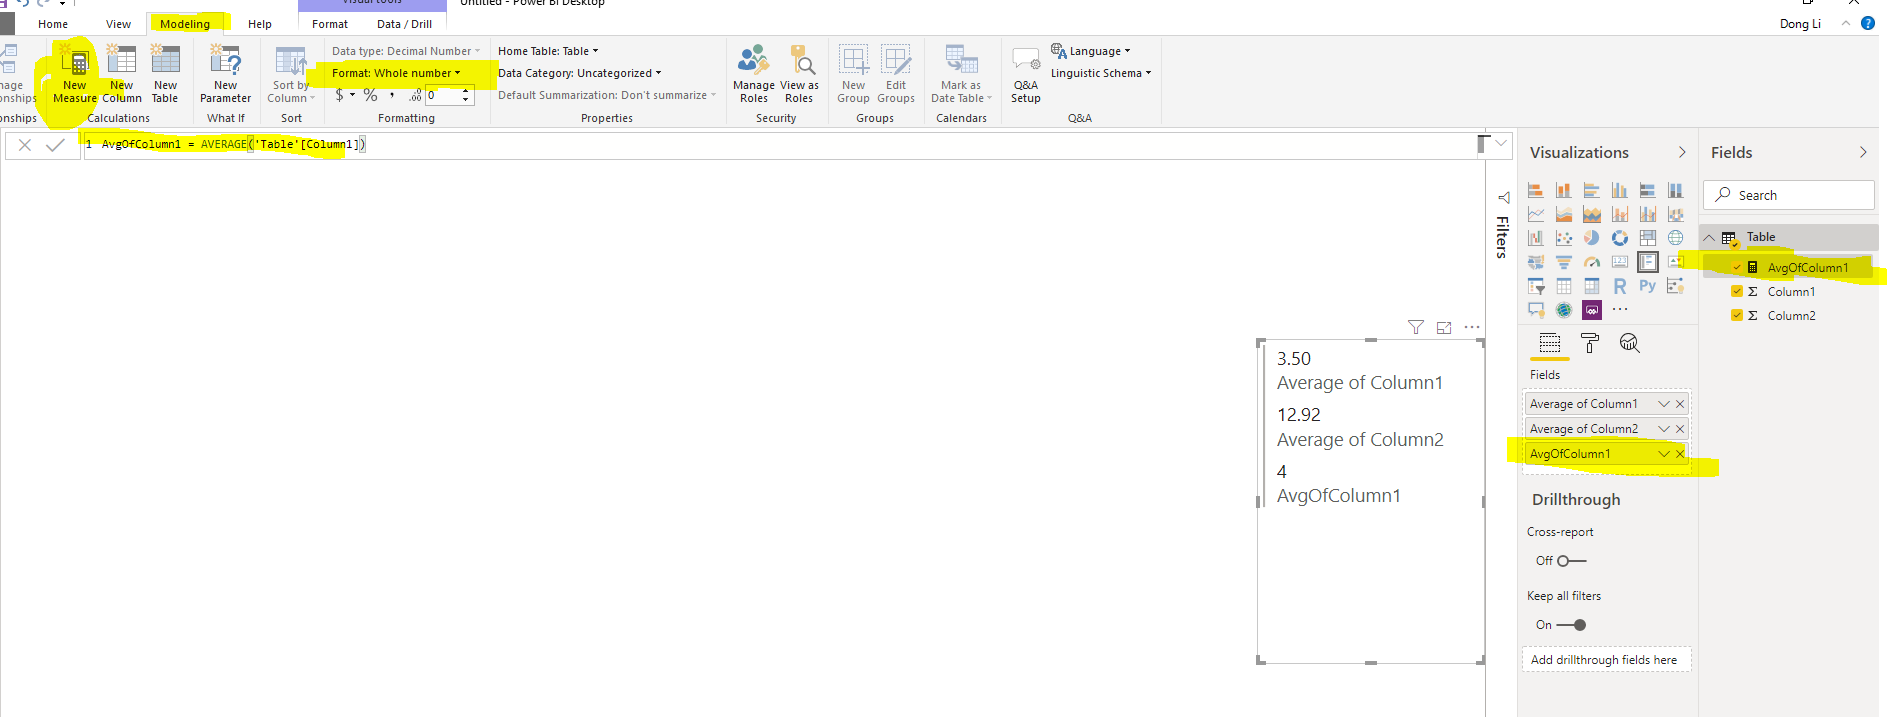Open Average of Column1 field dropdown arrow

click(1664, 404)
